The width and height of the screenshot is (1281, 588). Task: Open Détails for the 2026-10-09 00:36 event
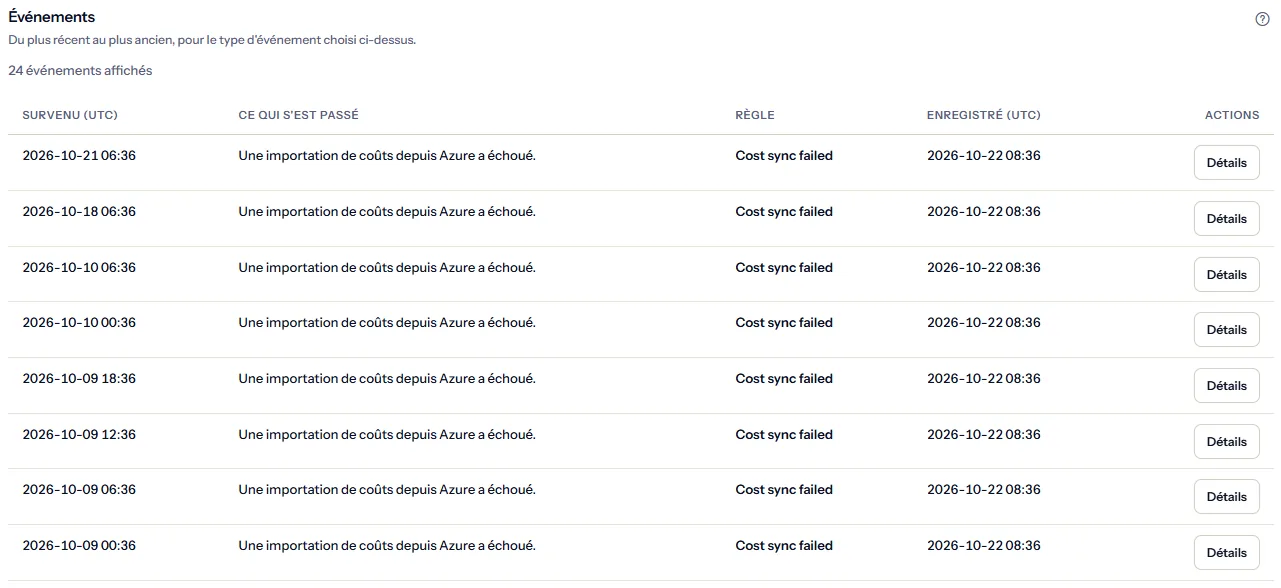point(1226,553)
